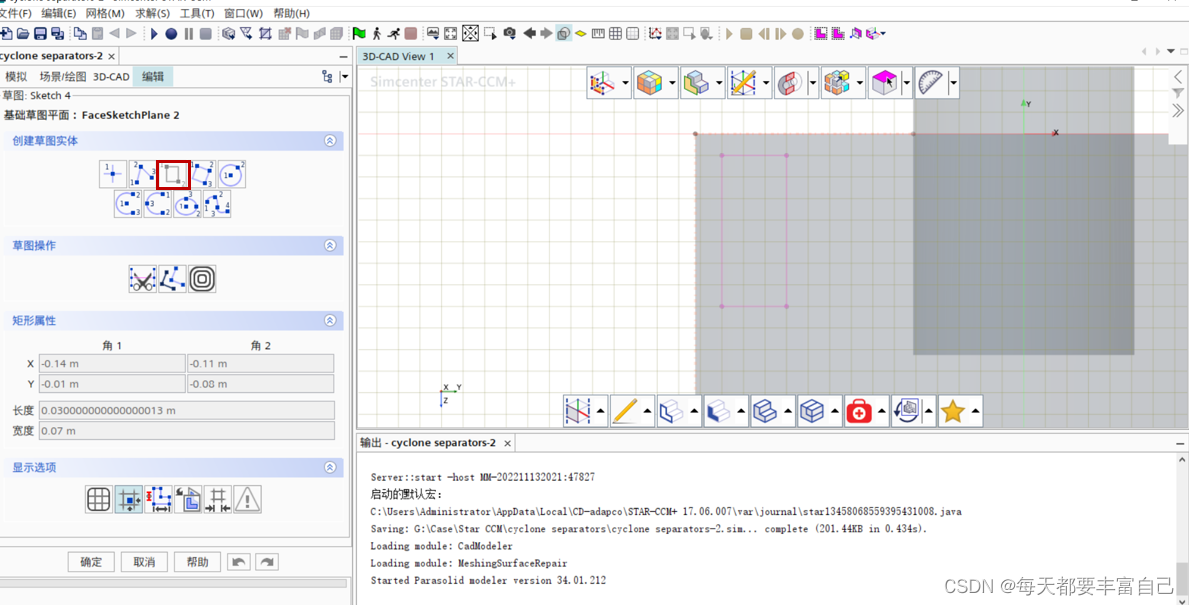Screen dimensions: 1189x605
Task: Click the corner 1 X field
Action: [x=112, y=364]
